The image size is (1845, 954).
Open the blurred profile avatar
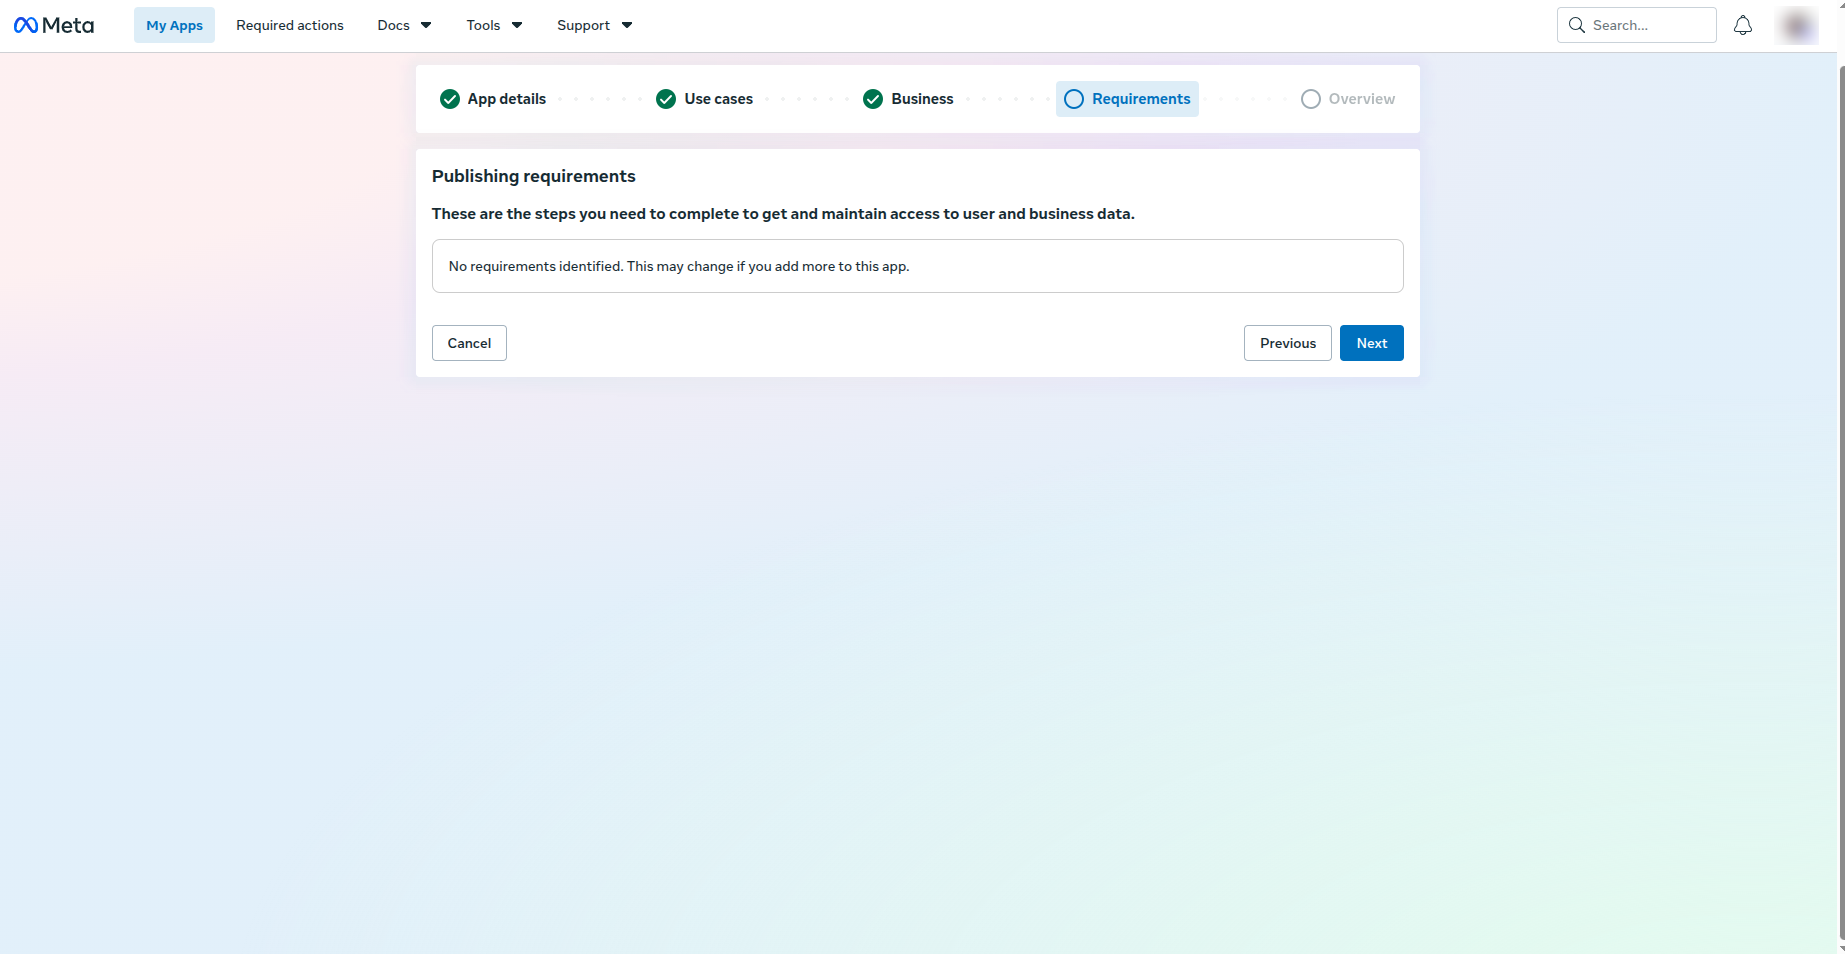pos(1797,25)
